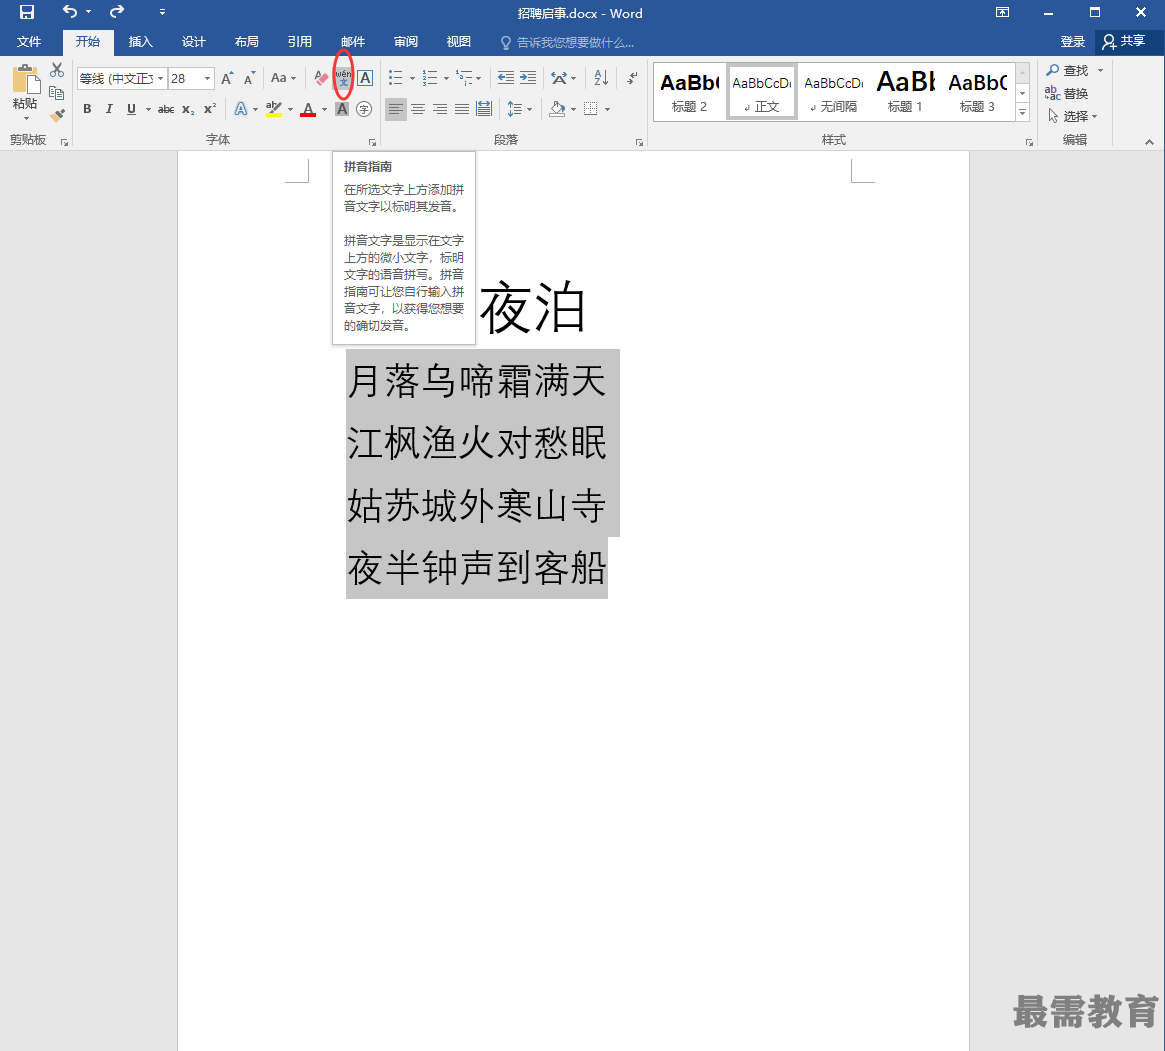
Task: Open the Change Case (Aa) dropdown
Action: [283, 78]
